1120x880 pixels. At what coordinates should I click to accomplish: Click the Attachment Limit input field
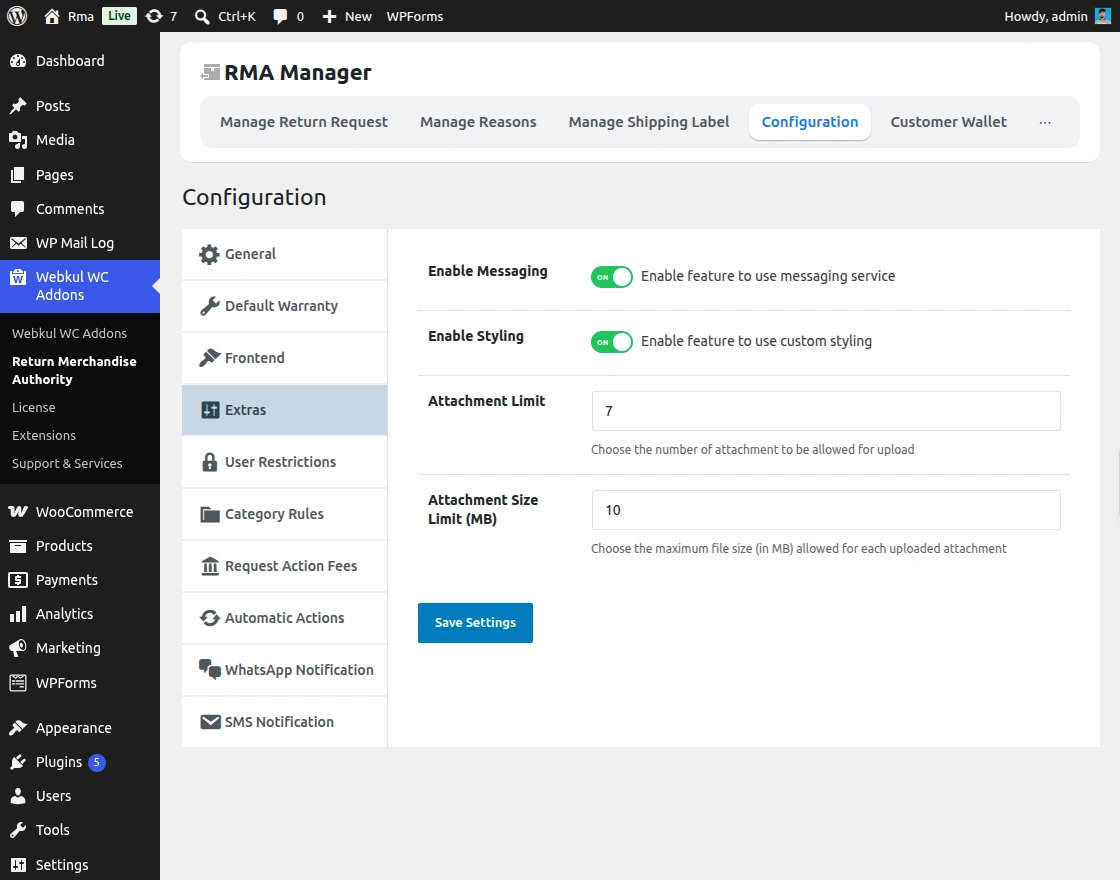coord(826,411)
